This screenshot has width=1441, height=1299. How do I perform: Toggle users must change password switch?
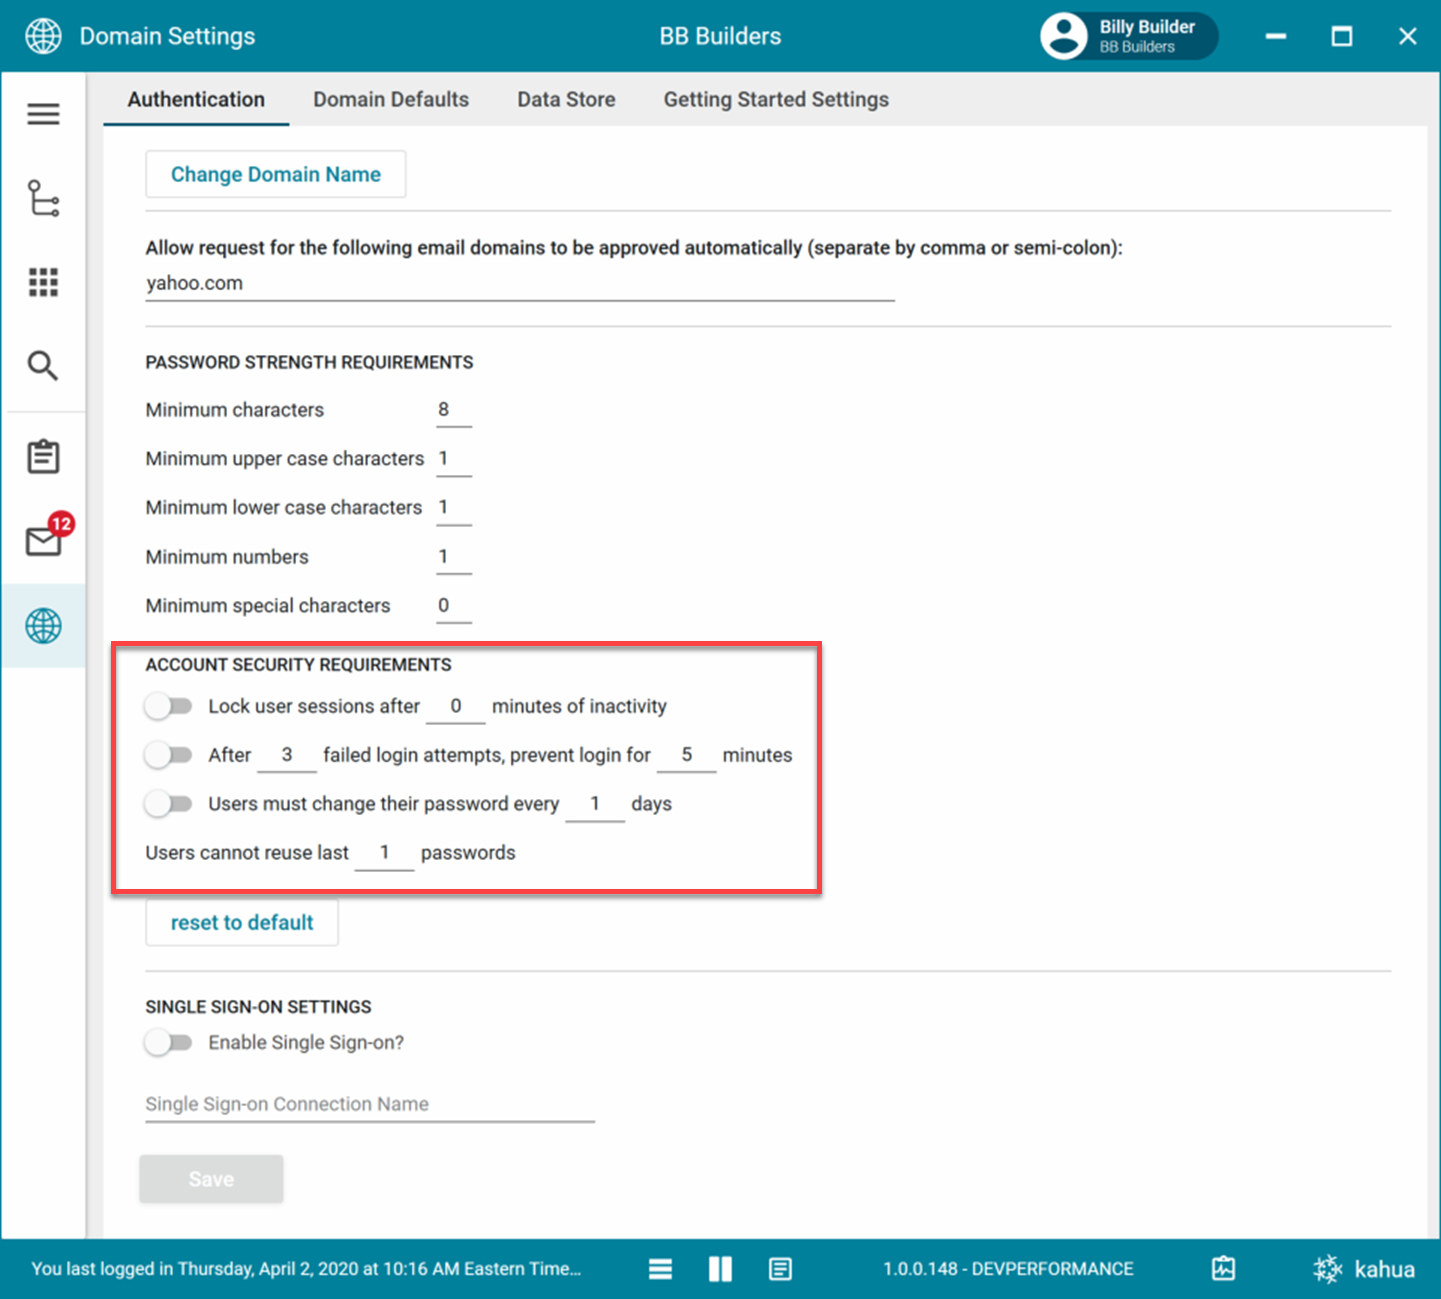[x=168, y=804]
